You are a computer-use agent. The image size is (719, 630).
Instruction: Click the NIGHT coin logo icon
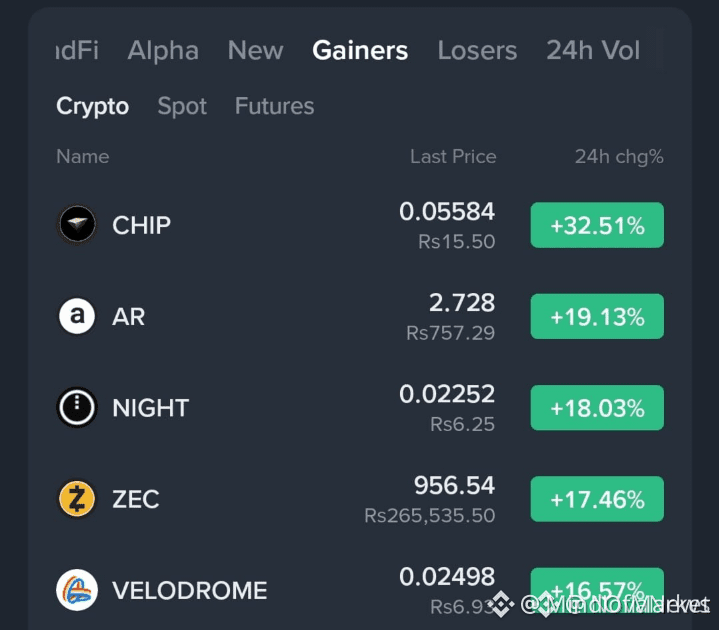click(77, 407)
